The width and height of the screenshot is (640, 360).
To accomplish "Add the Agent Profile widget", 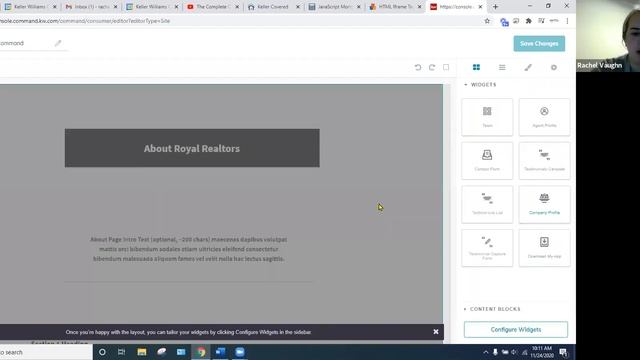I will pos(544,117).
